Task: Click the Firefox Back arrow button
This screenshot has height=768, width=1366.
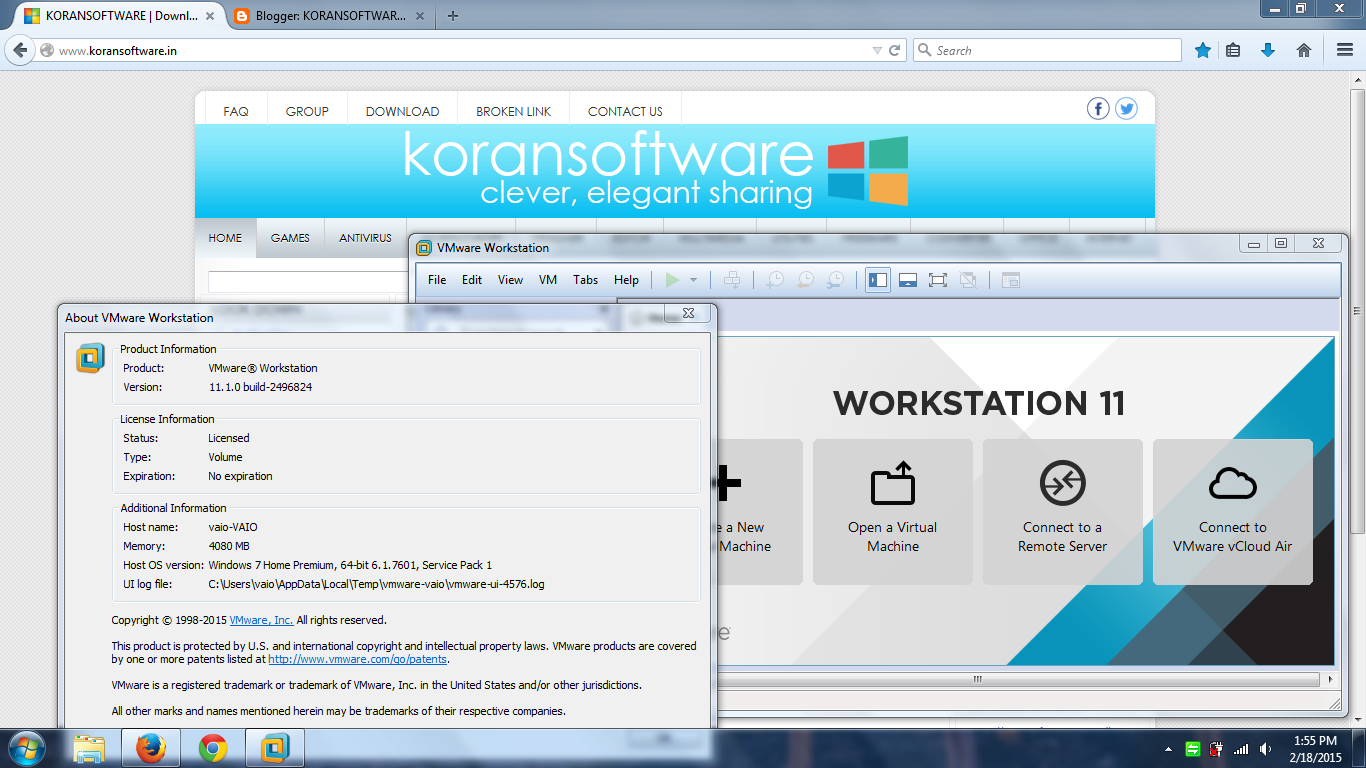Action: pyautogui.click(x=20, y=50)
